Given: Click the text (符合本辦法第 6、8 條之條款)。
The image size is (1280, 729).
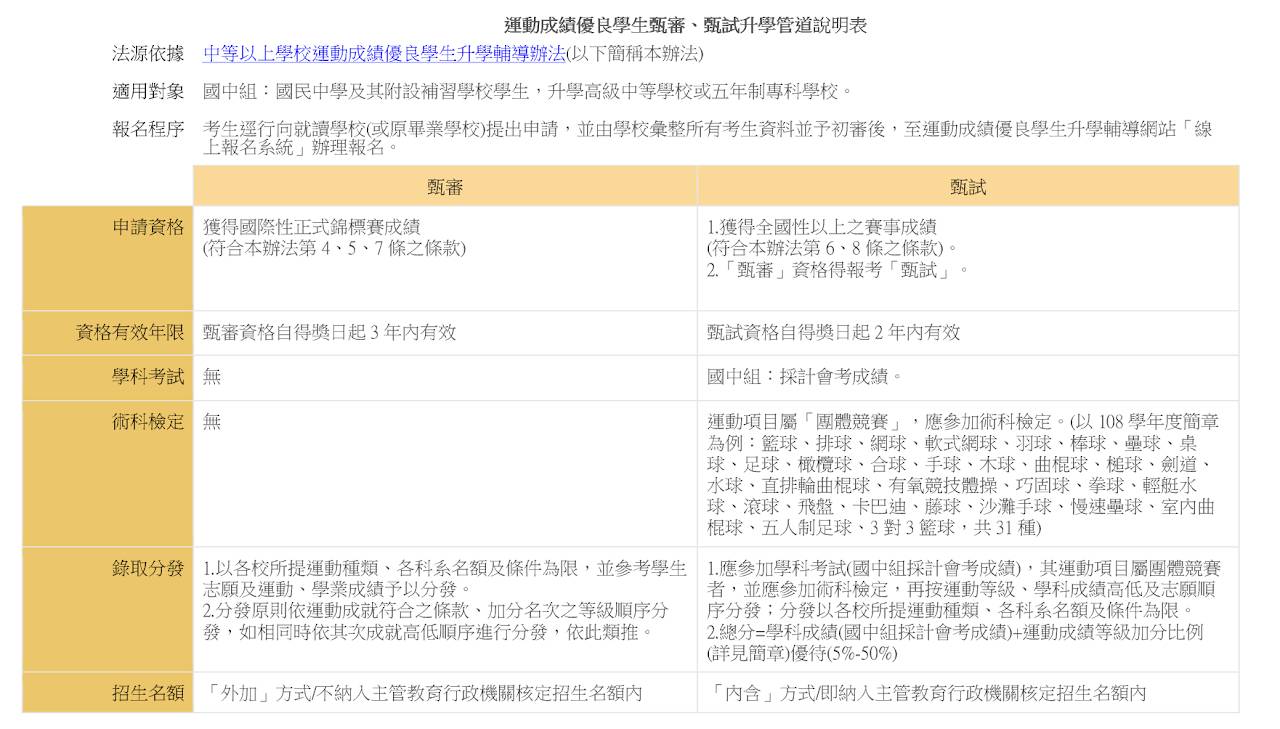Looking at the screenshot, I should coord(832,249).
